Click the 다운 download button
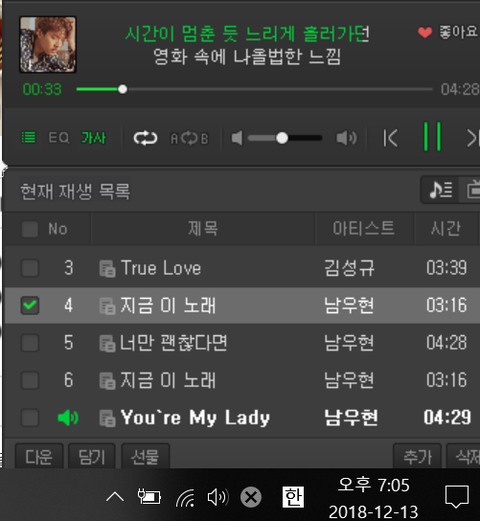Screen dimensions: 480x521 coord(39,456)
